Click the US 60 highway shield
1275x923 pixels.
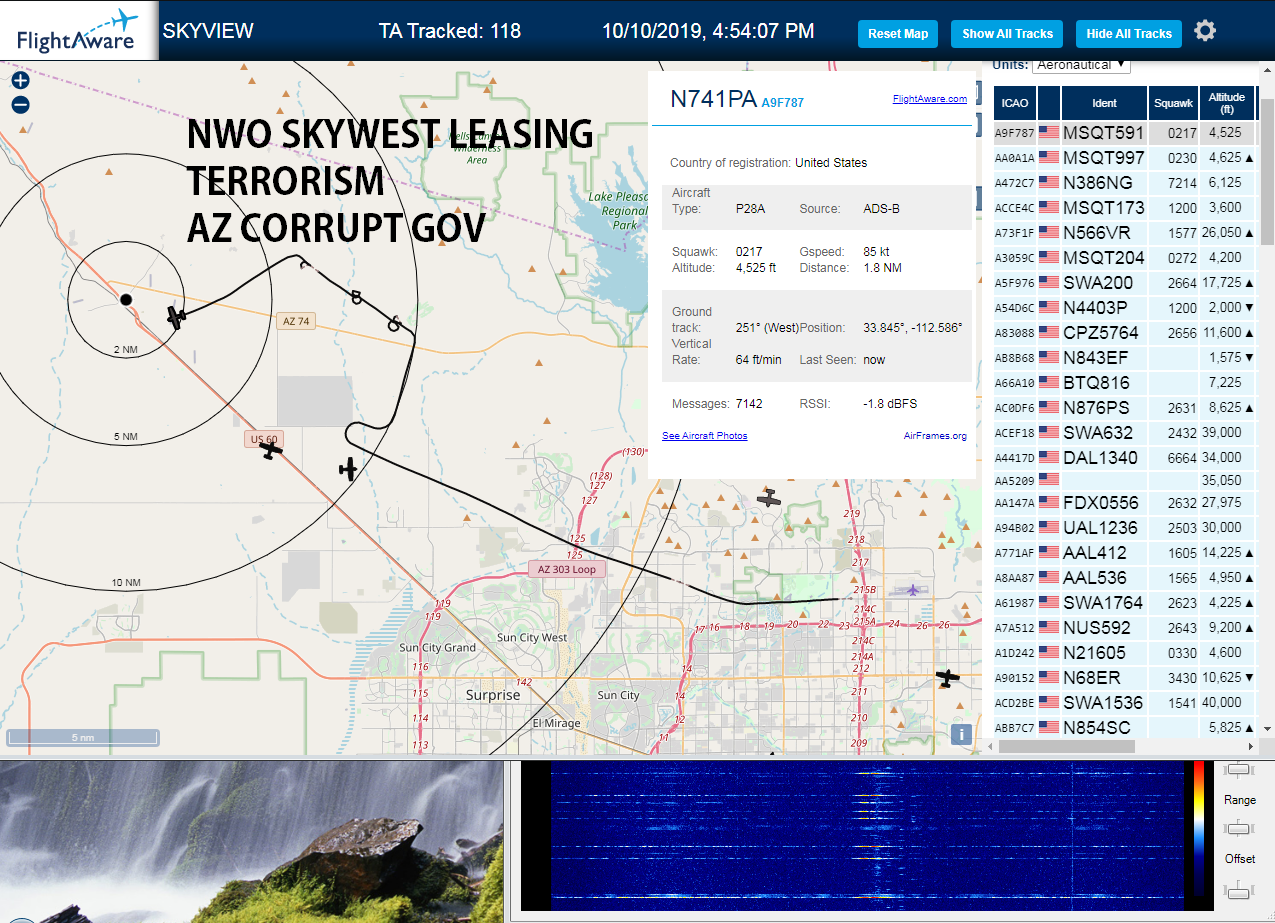pos(263,439)
